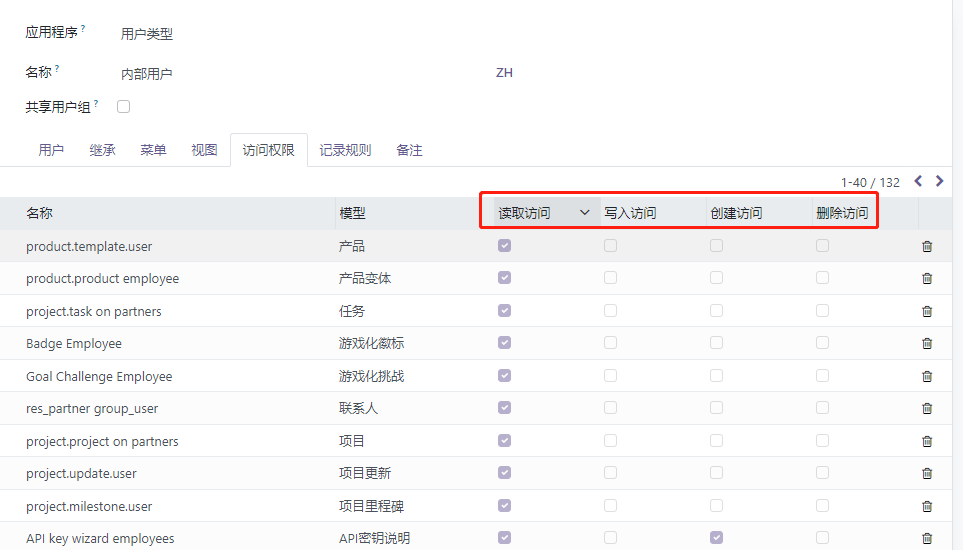Sort by the 模型 column header
The height and width of the screenshot is (550, 963).
353,213
